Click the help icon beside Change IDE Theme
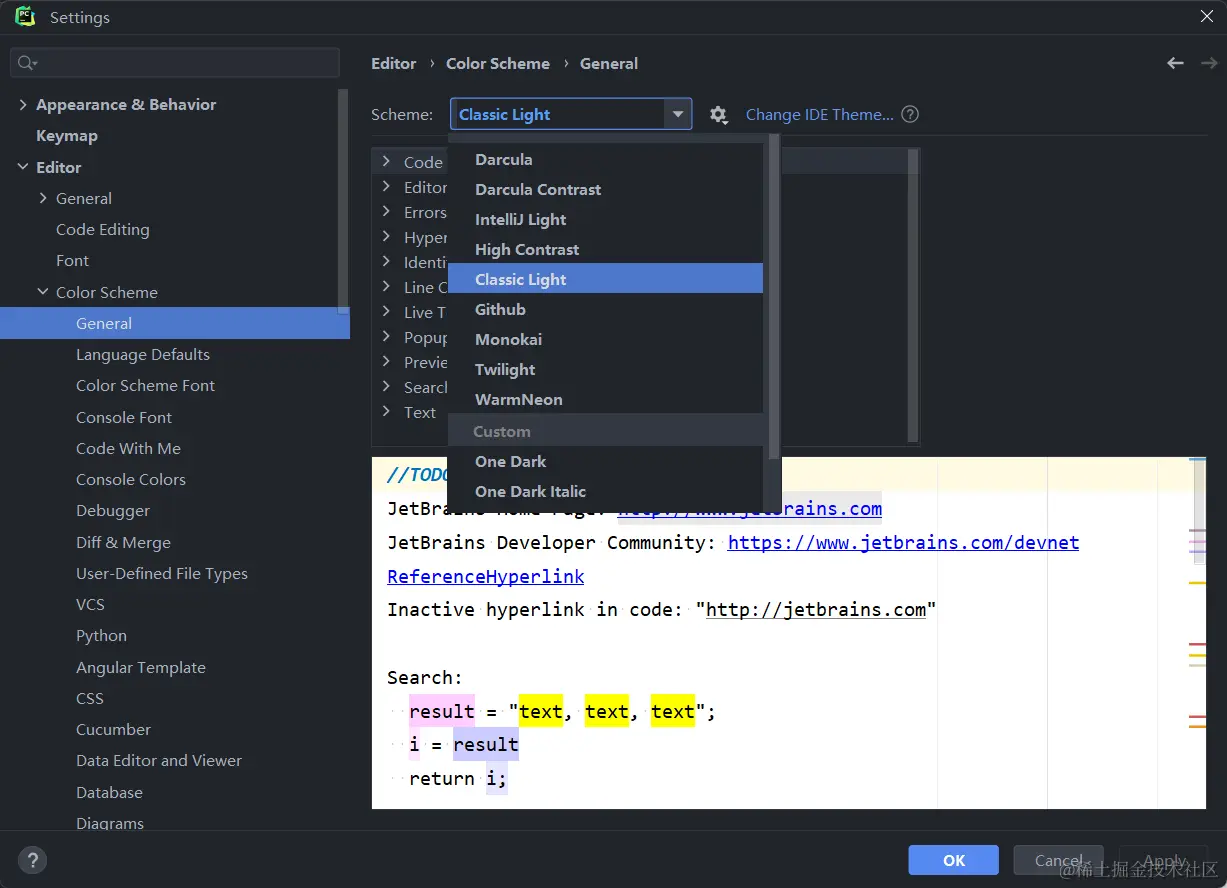This screenshot has width=1227, height=888. pos(909,114)
